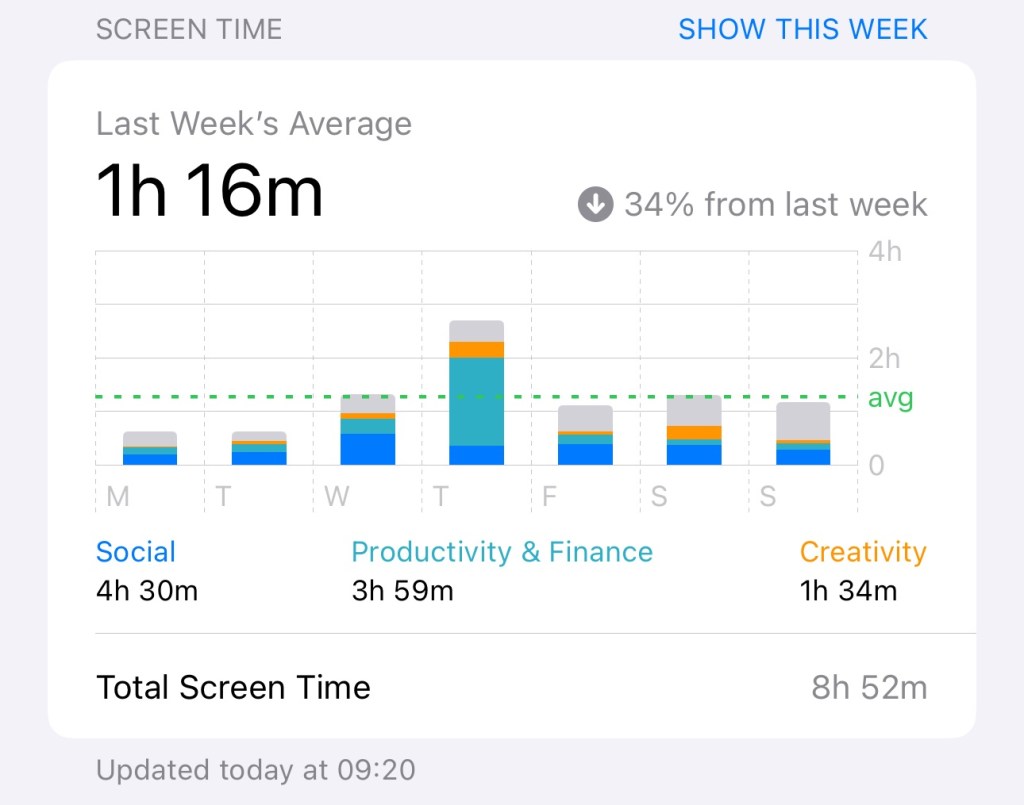Viewport: 1024px width, 805px height.
Task: Tap Thursday's tallest usage bar
Action: [476, 393]
